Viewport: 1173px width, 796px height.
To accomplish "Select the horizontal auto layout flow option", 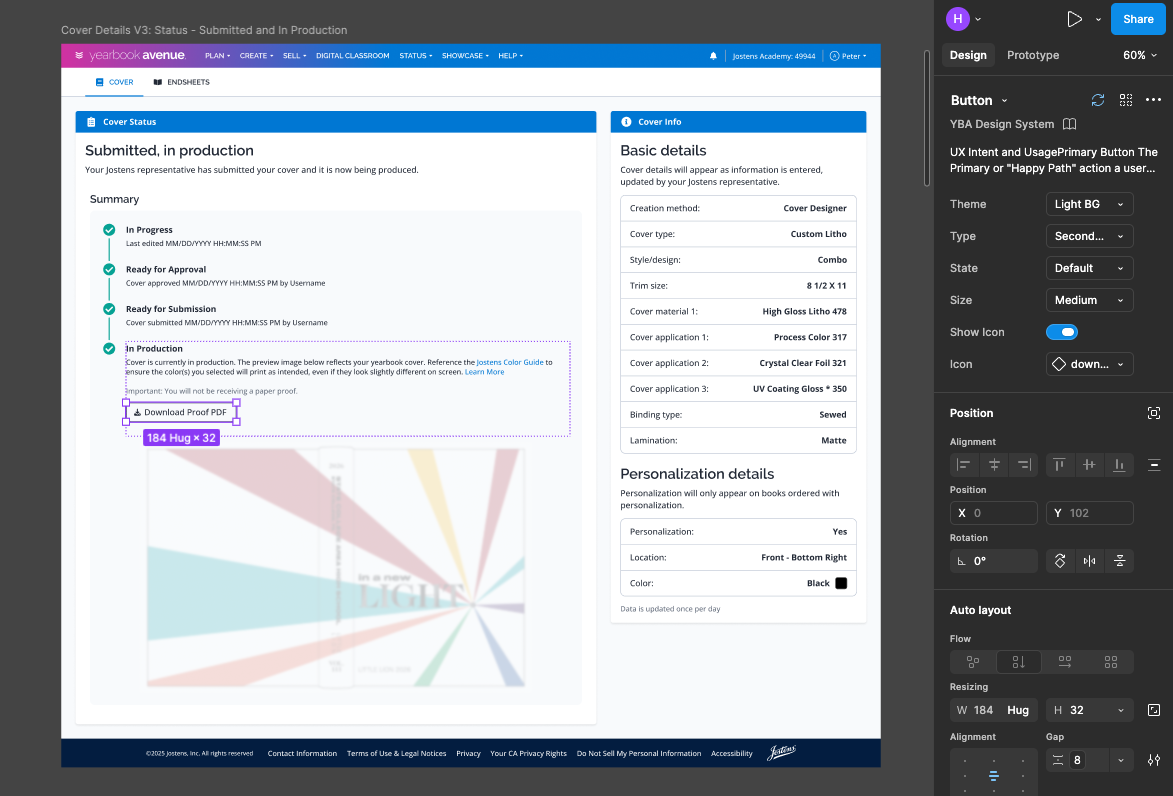I will (1065, 662).
